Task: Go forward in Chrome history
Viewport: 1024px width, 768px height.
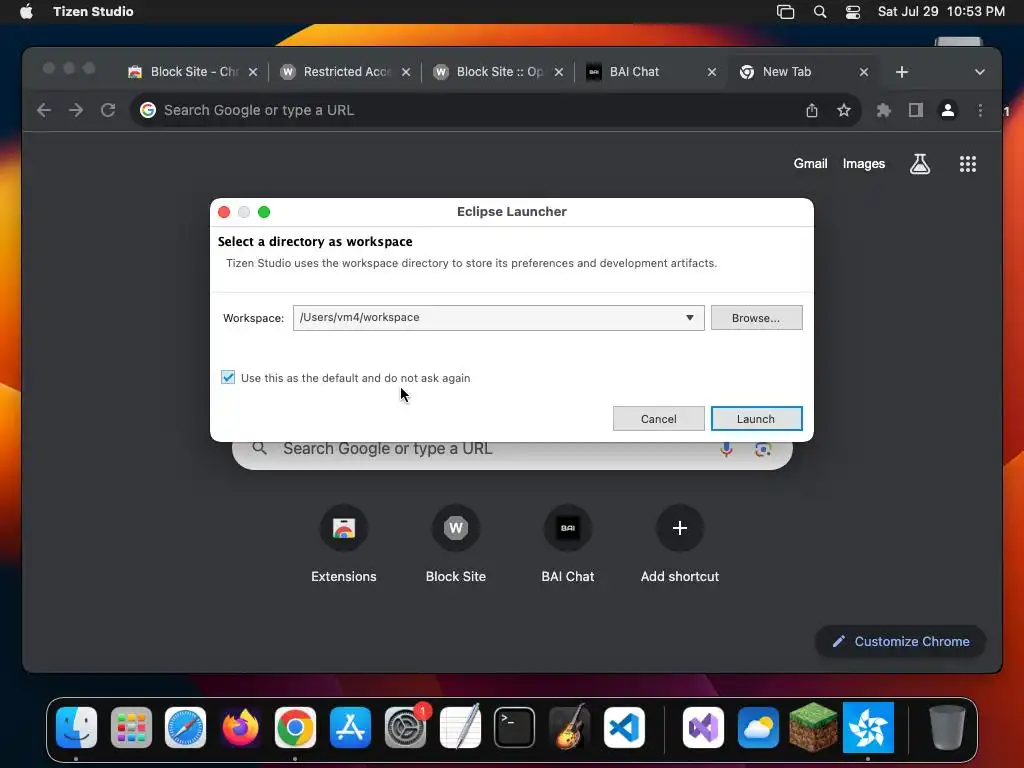Action: tap(76, 110)
